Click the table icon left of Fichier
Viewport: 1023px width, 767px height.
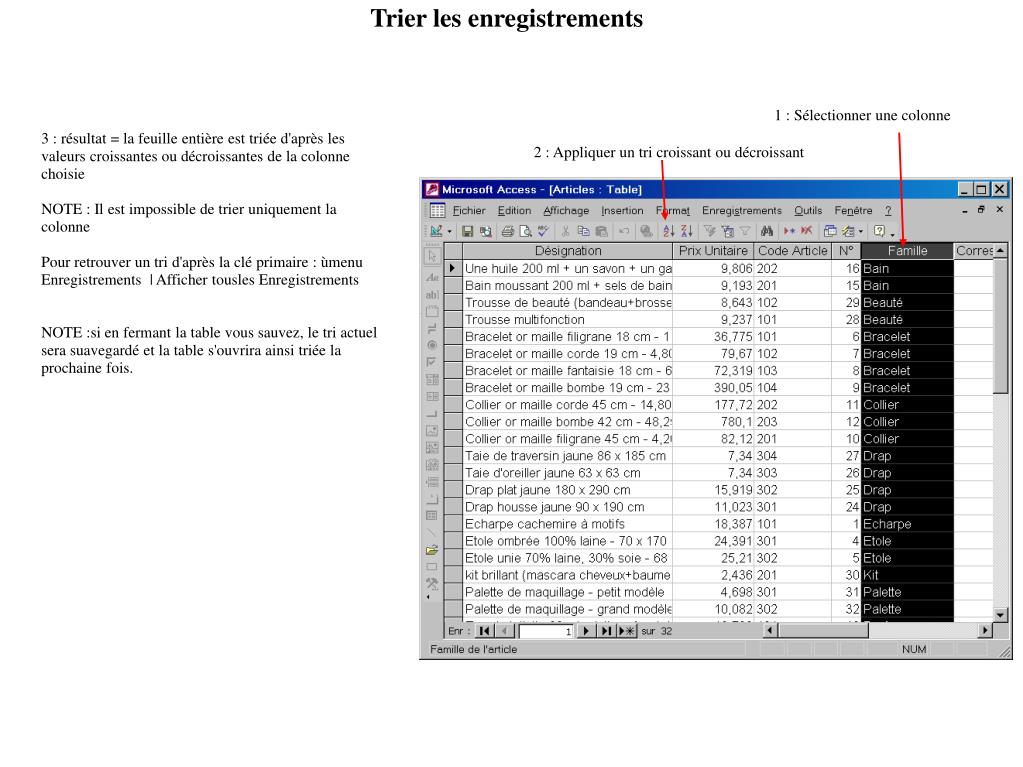point(437,210)
